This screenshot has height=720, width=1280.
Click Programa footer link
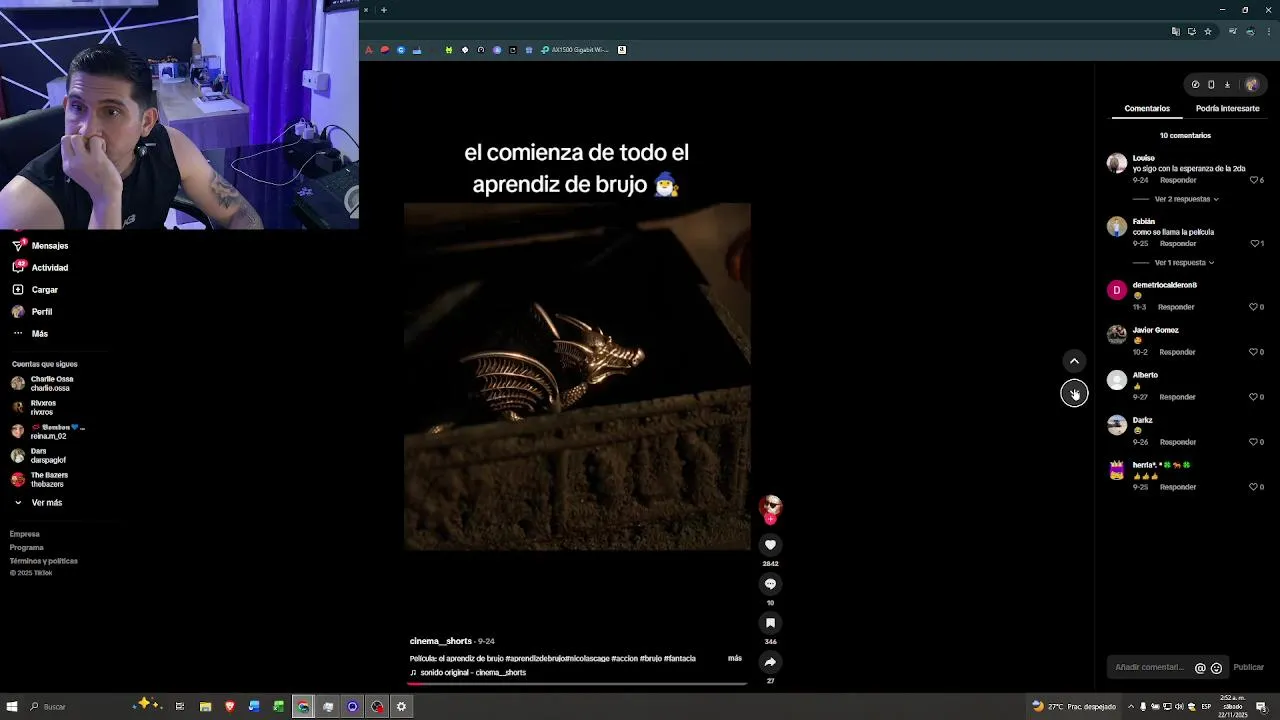[x=27, y=548]
